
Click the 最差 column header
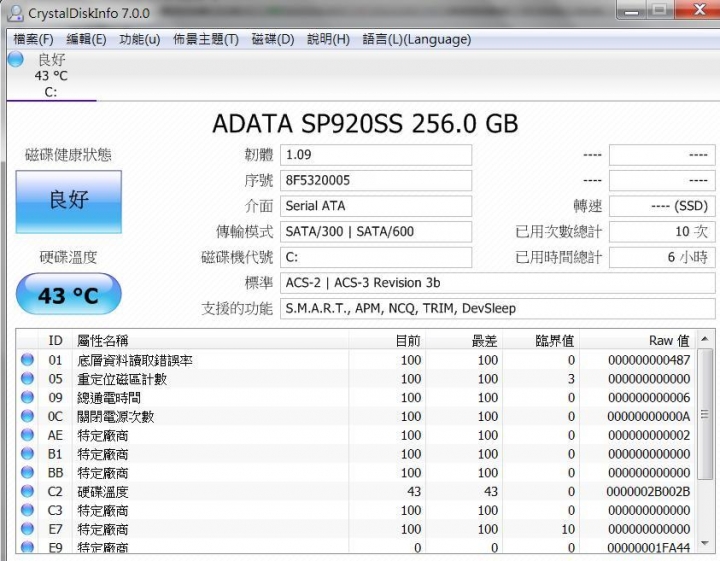point(464,340)
